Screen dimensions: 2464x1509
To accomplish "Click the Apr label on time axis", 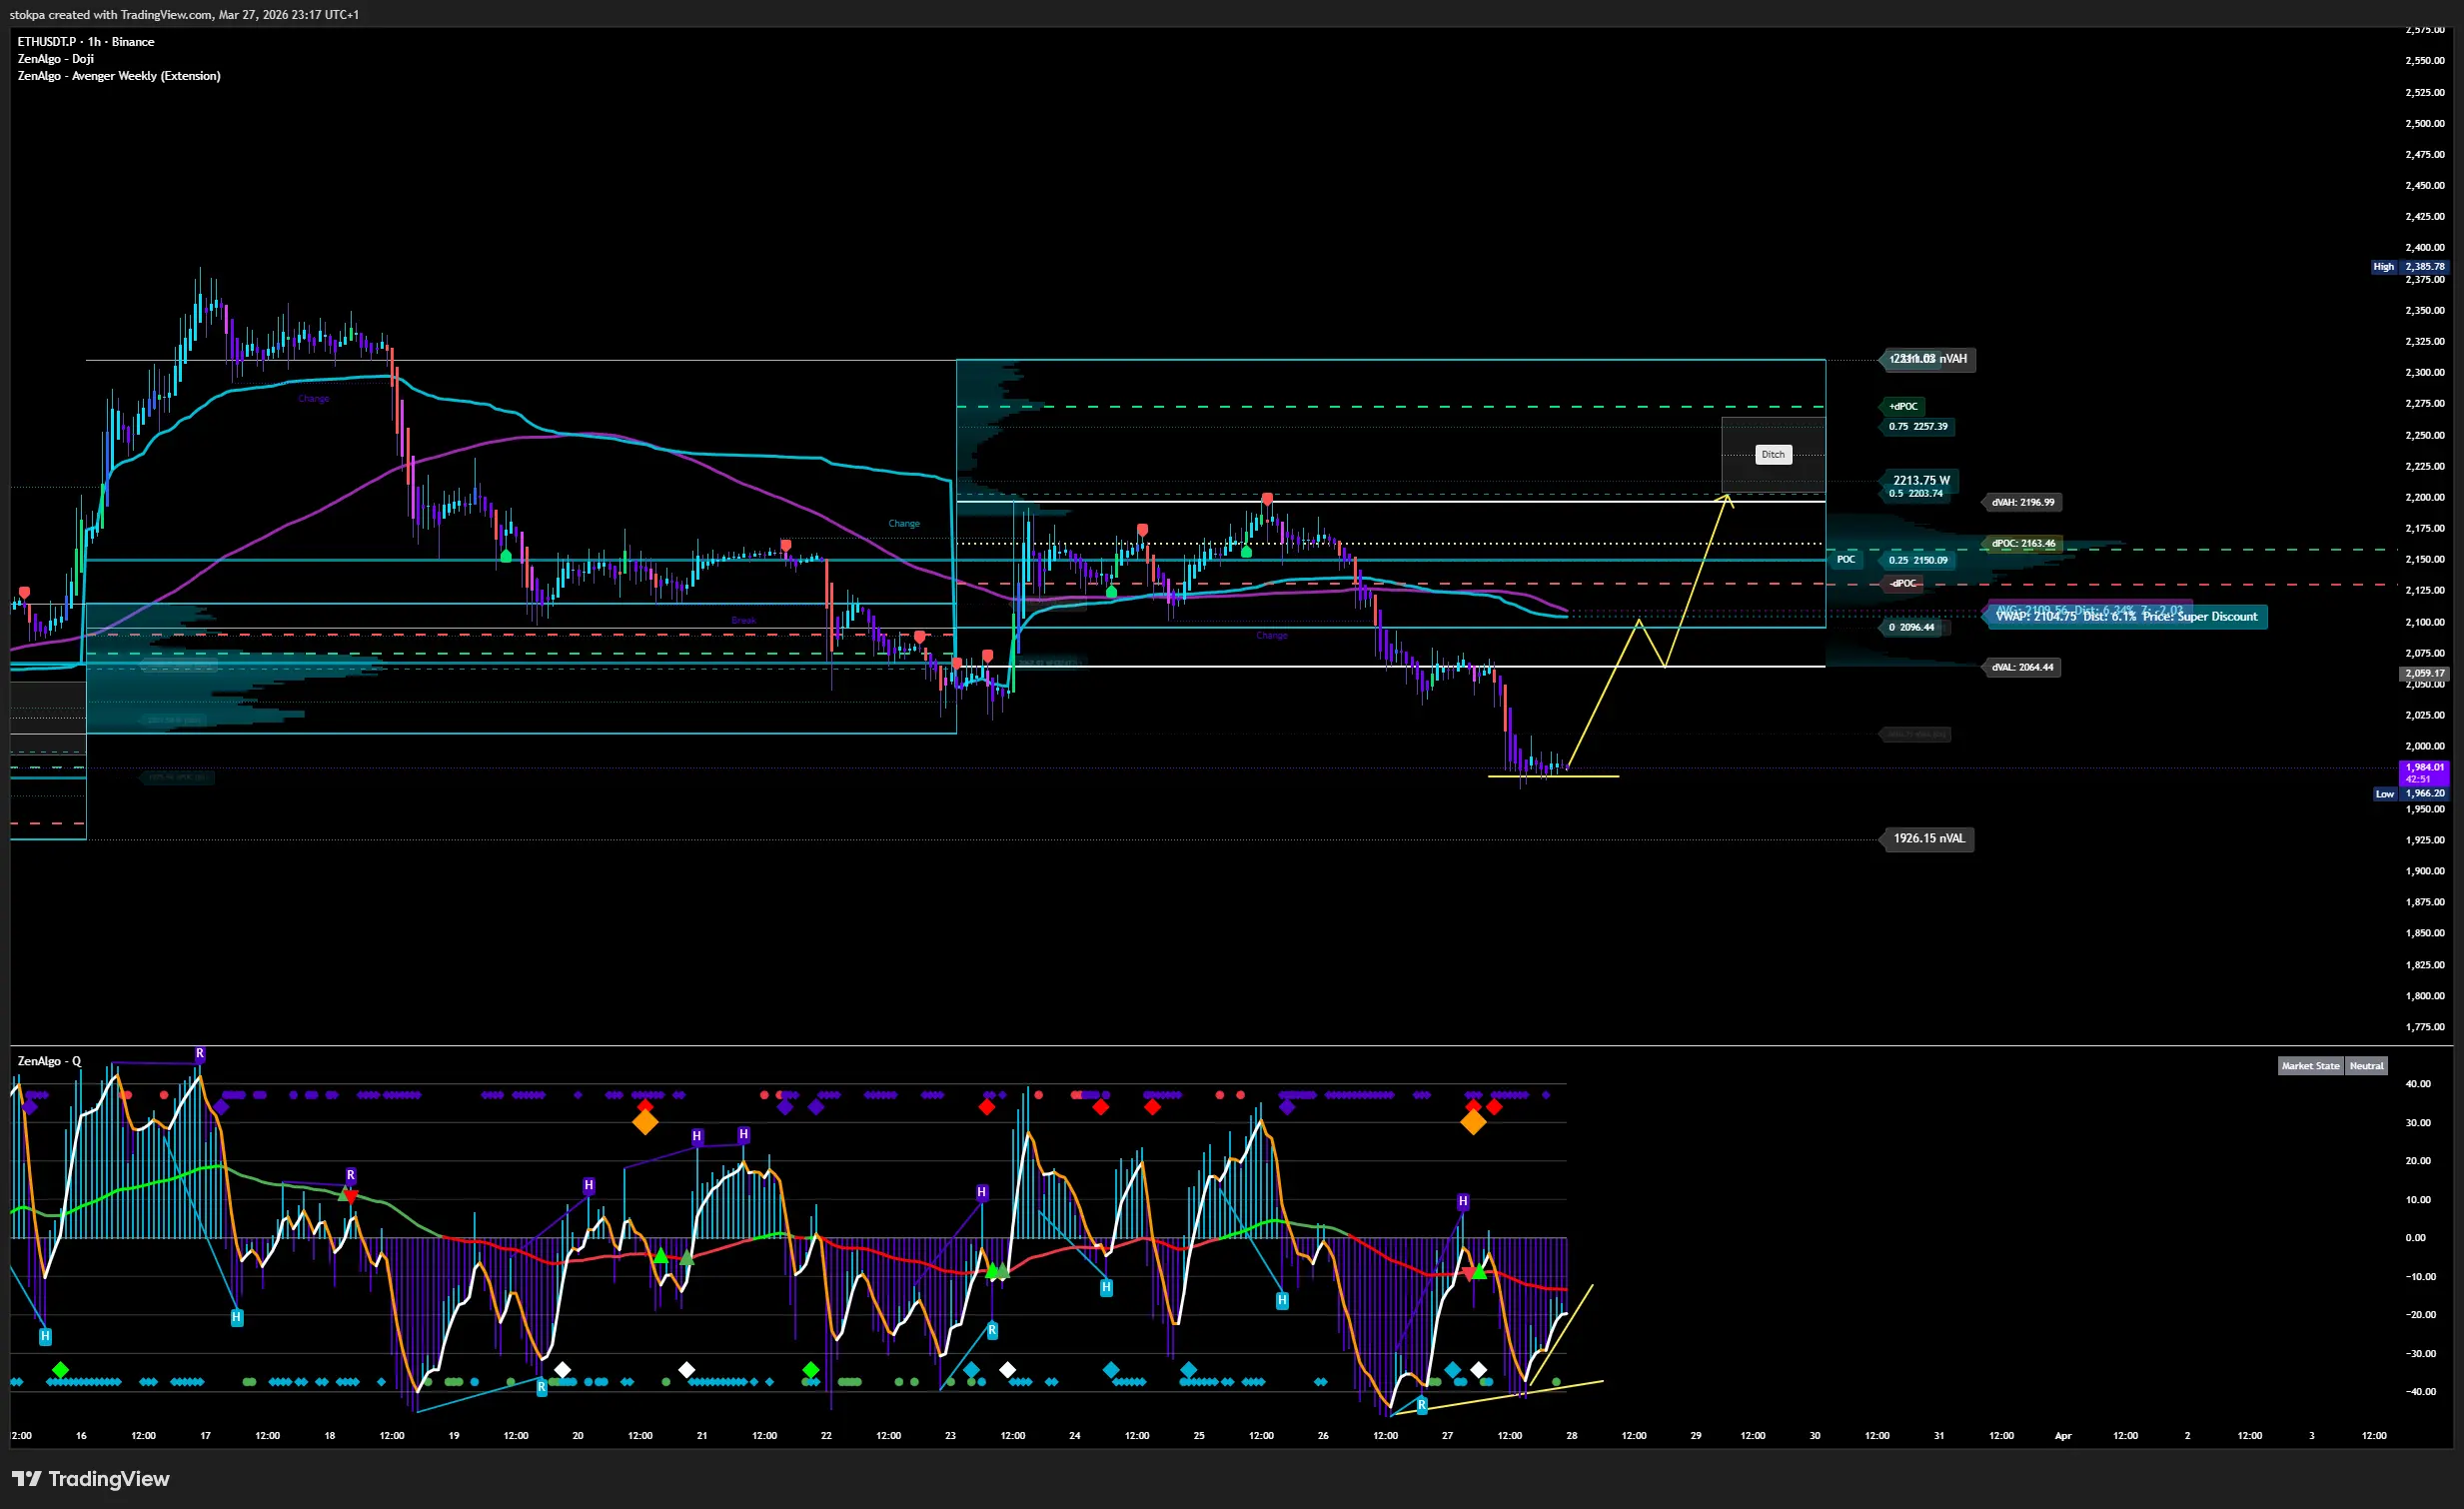I will pyautogui.click(x=2062, y=1436).
